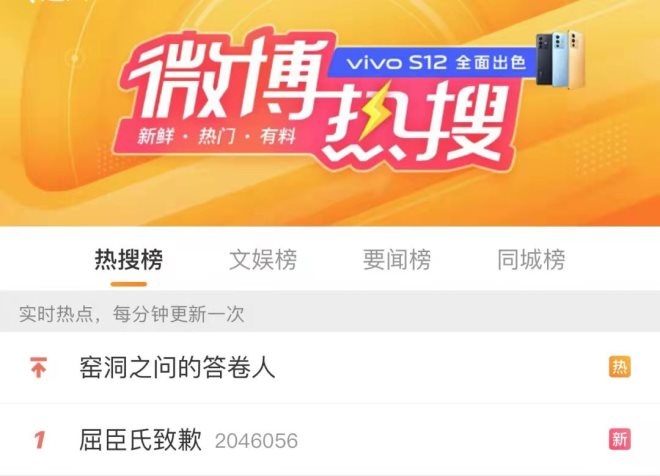Click the orange underline beneath 热搜榜

point(129,284)
